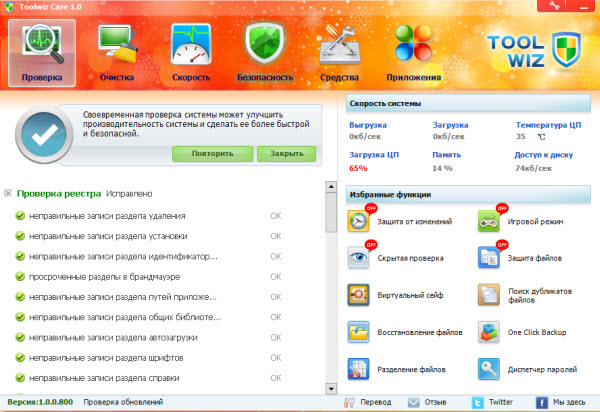This screenshot has width=600, height=412.
Task: Click the scrollbar up arrow in results list
Action: [331, 187]
